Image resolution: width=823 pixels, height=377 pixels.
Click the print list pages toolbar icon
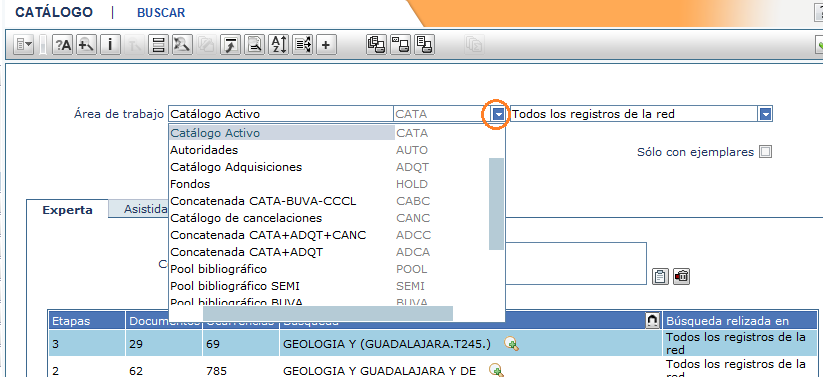coord(424,45)
